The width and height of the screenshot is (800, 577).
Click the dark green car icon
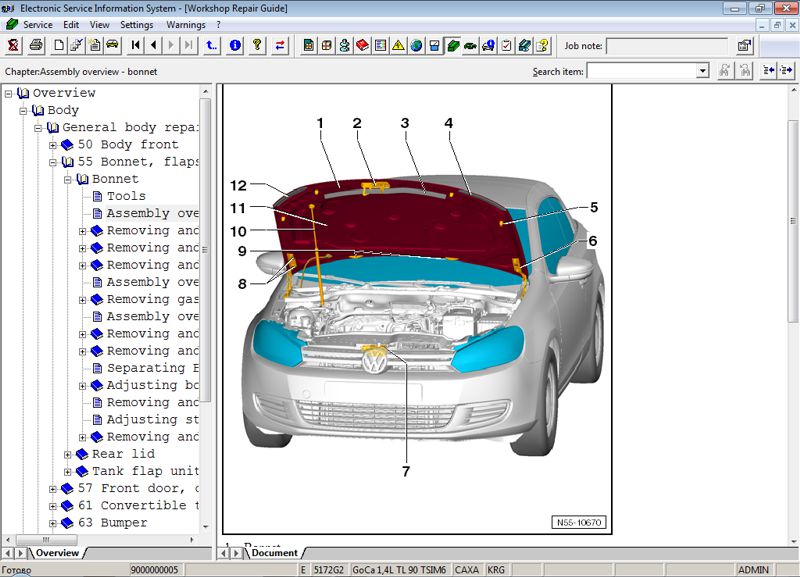point(470,45)
